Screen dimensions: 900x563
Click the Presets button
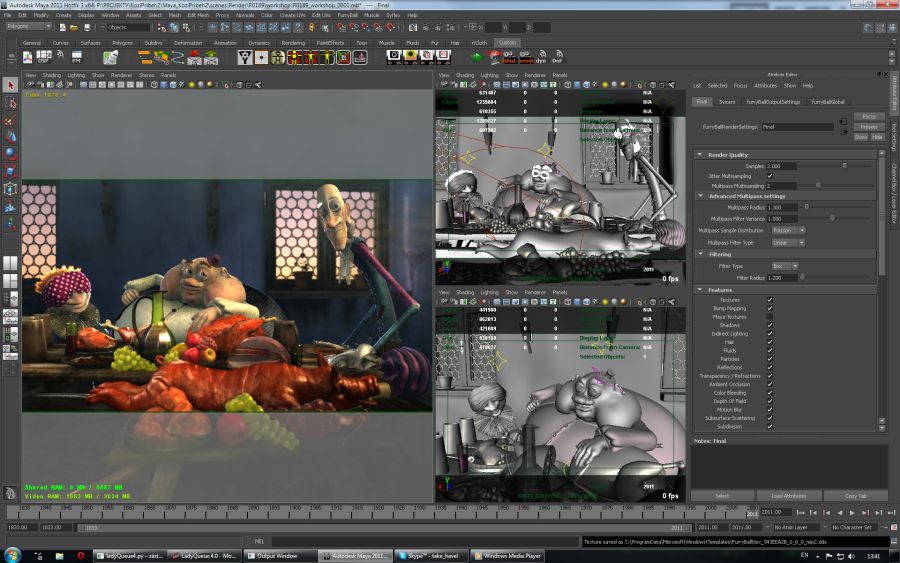[869, 127]
